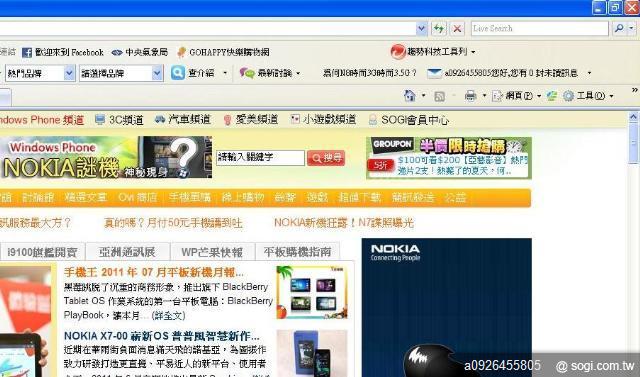
Task: Expand the Print dropdown arrow
Action: 484,96
